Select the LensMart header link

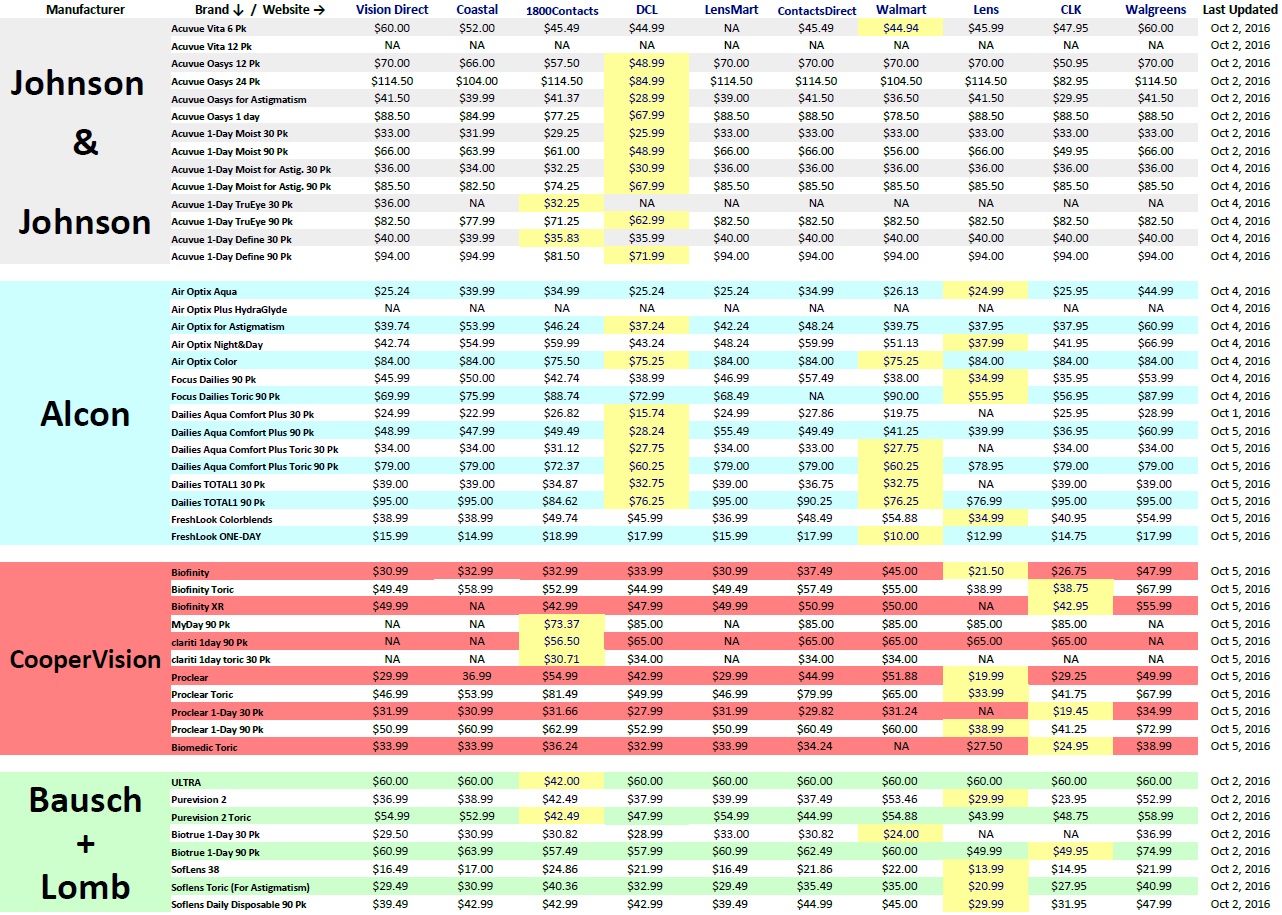click(x=730, y=10)
